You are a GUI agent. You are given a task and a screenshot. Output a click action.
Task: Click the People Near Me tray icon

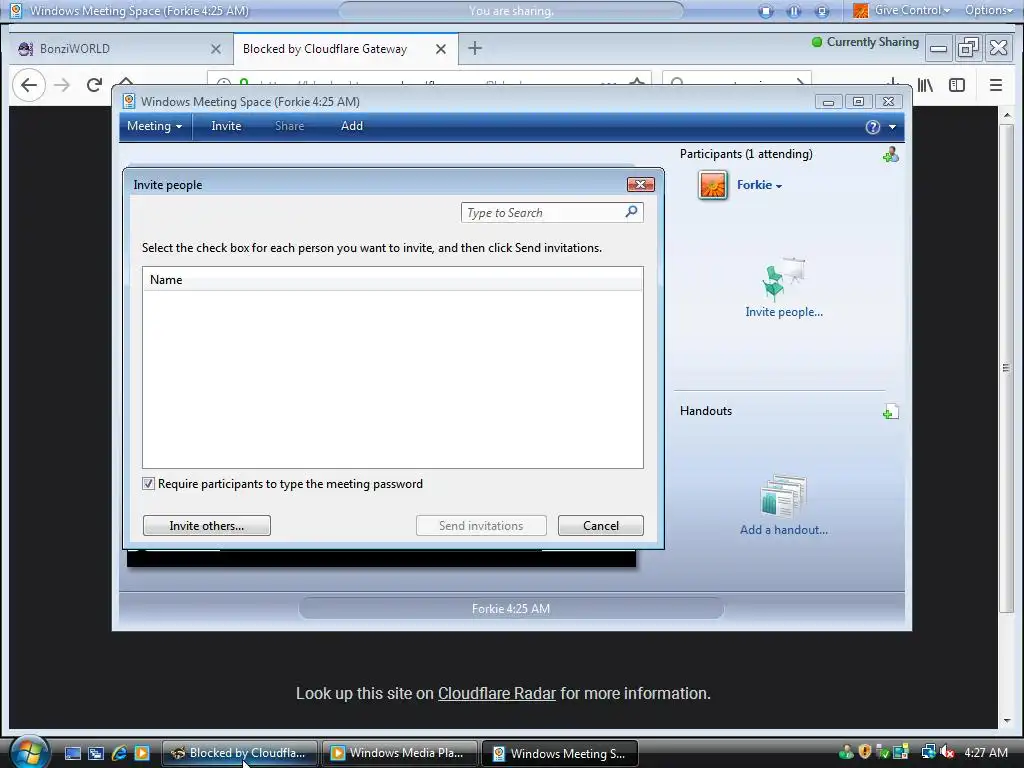coord(846,752)
